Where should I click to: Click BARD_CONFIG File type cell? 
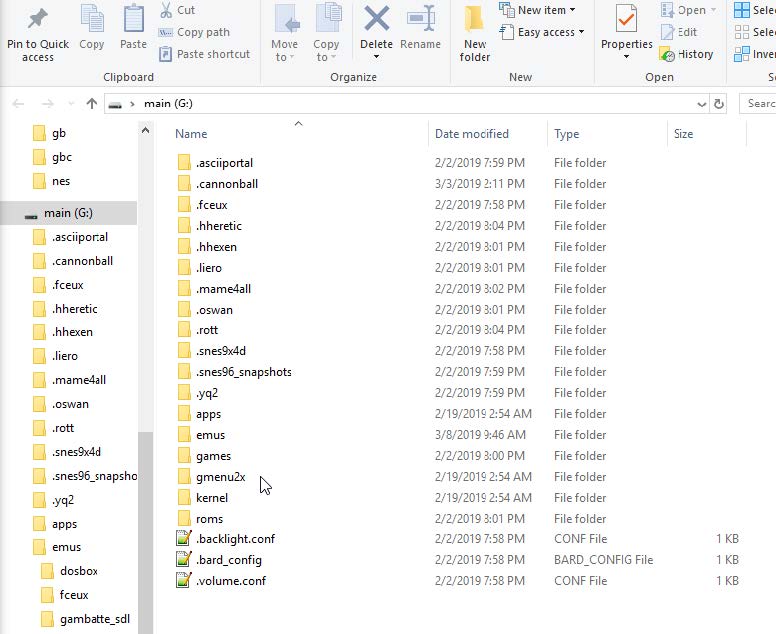[x=603, y=560]
